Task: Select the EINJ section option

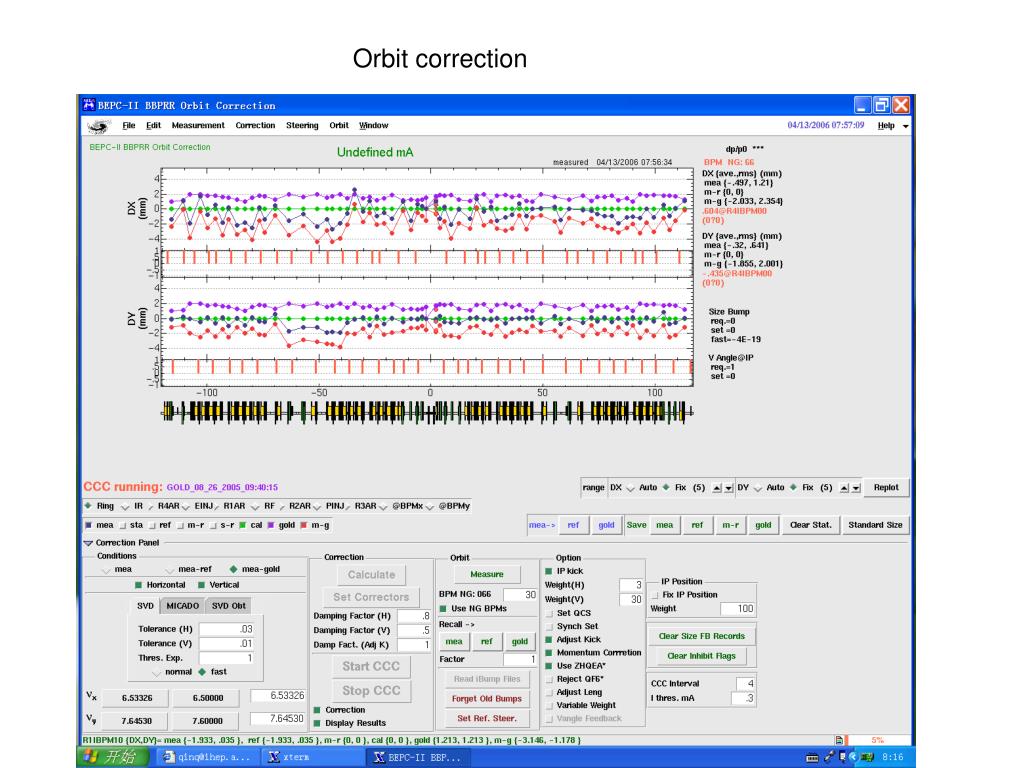Action: click(186, 507)
